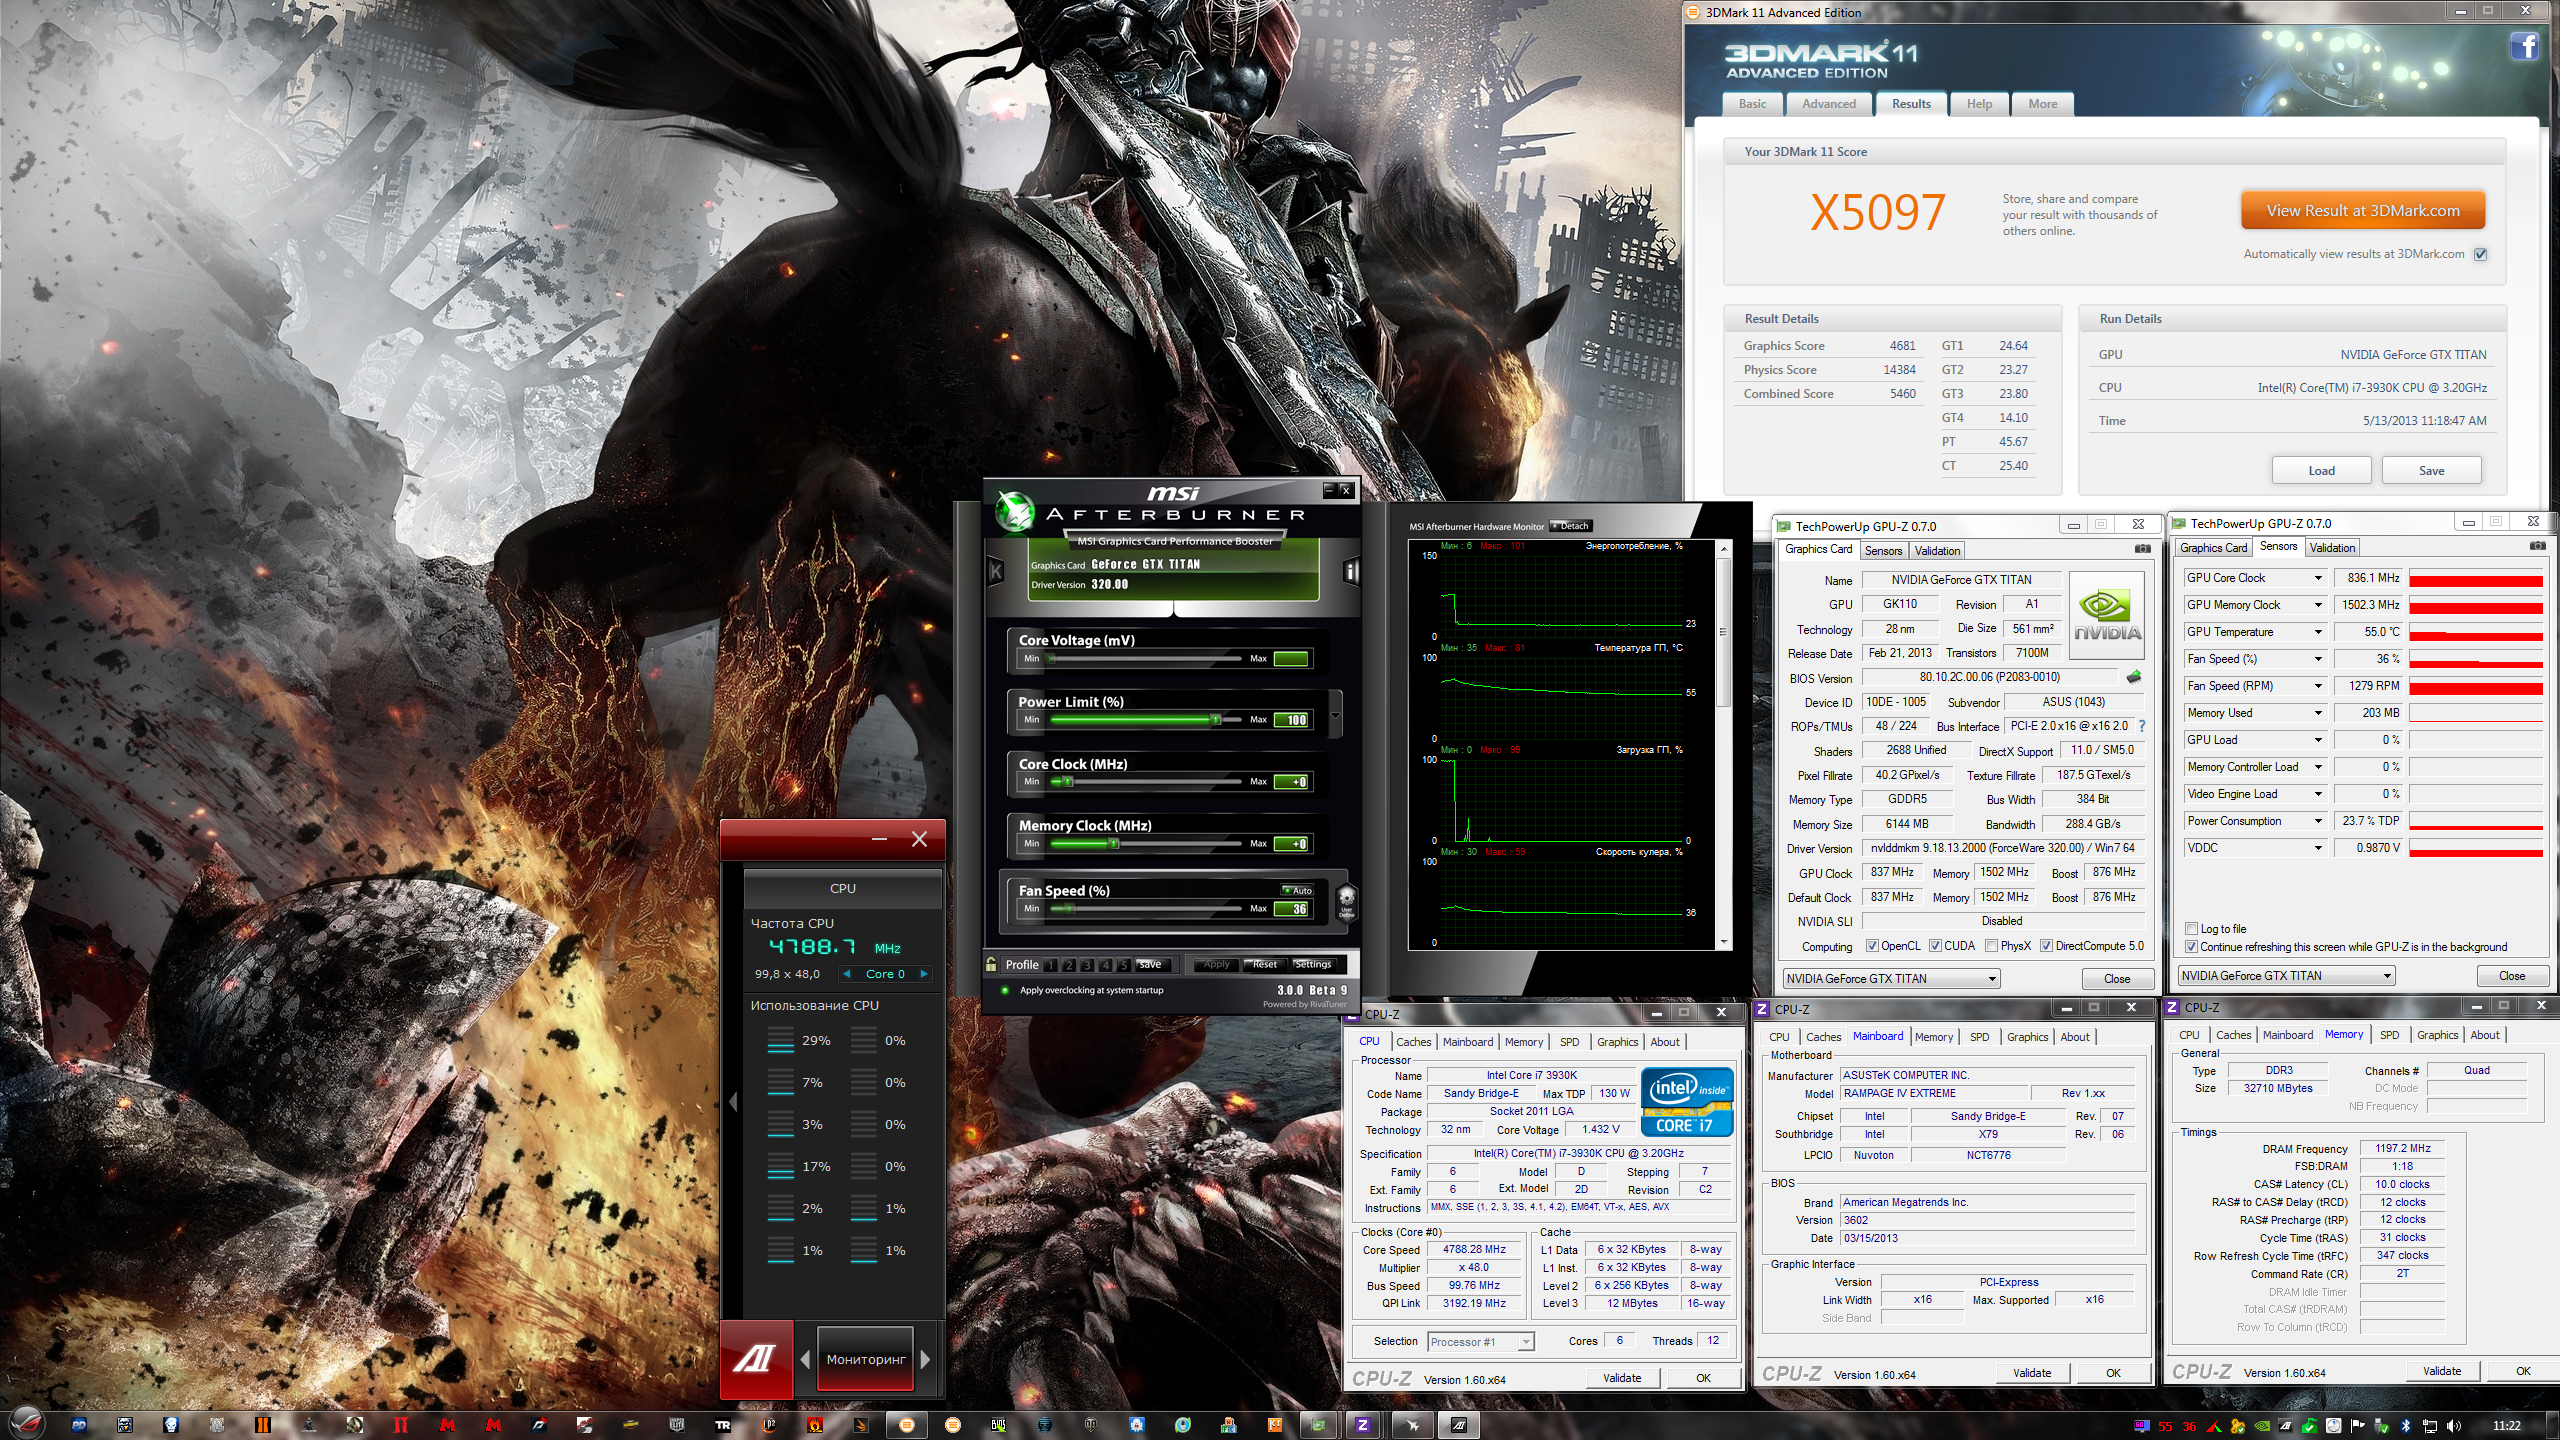Open the GPU-Z Validation tab
This screenshot has width=2560, height=1440.
(1937, 551)
